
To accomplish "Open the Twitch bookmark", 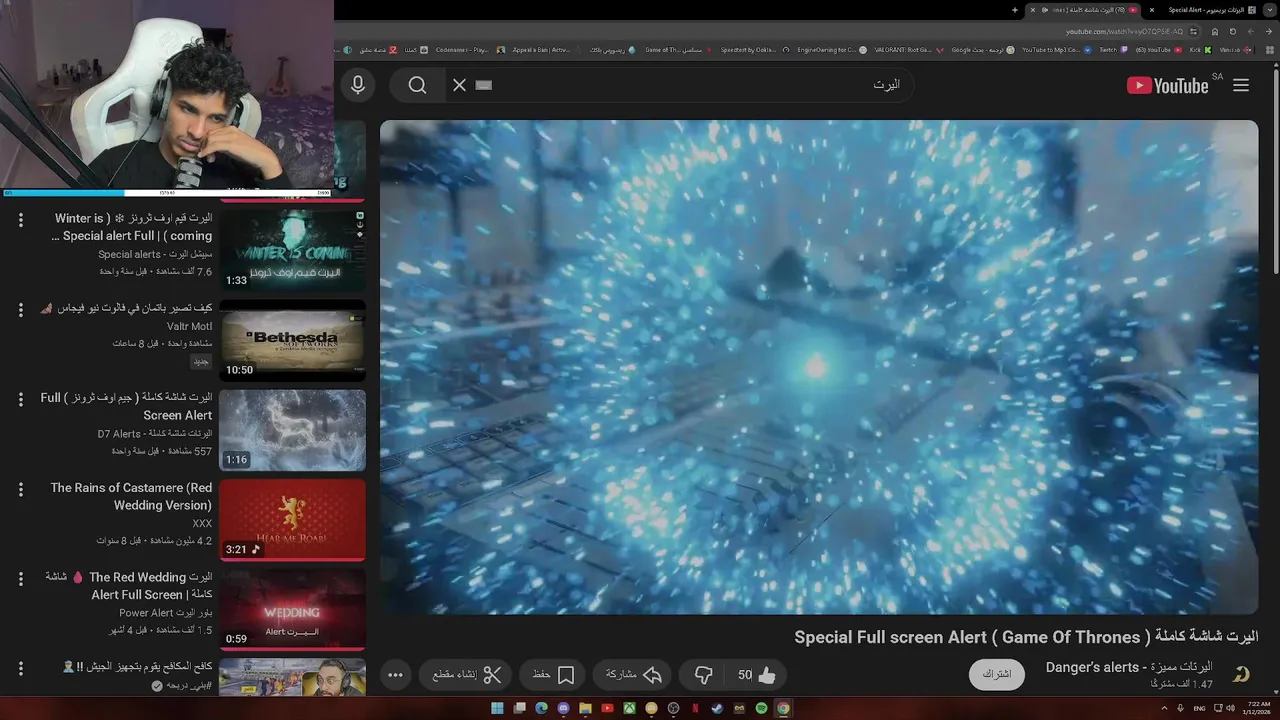I will (x=1114, y=49).
